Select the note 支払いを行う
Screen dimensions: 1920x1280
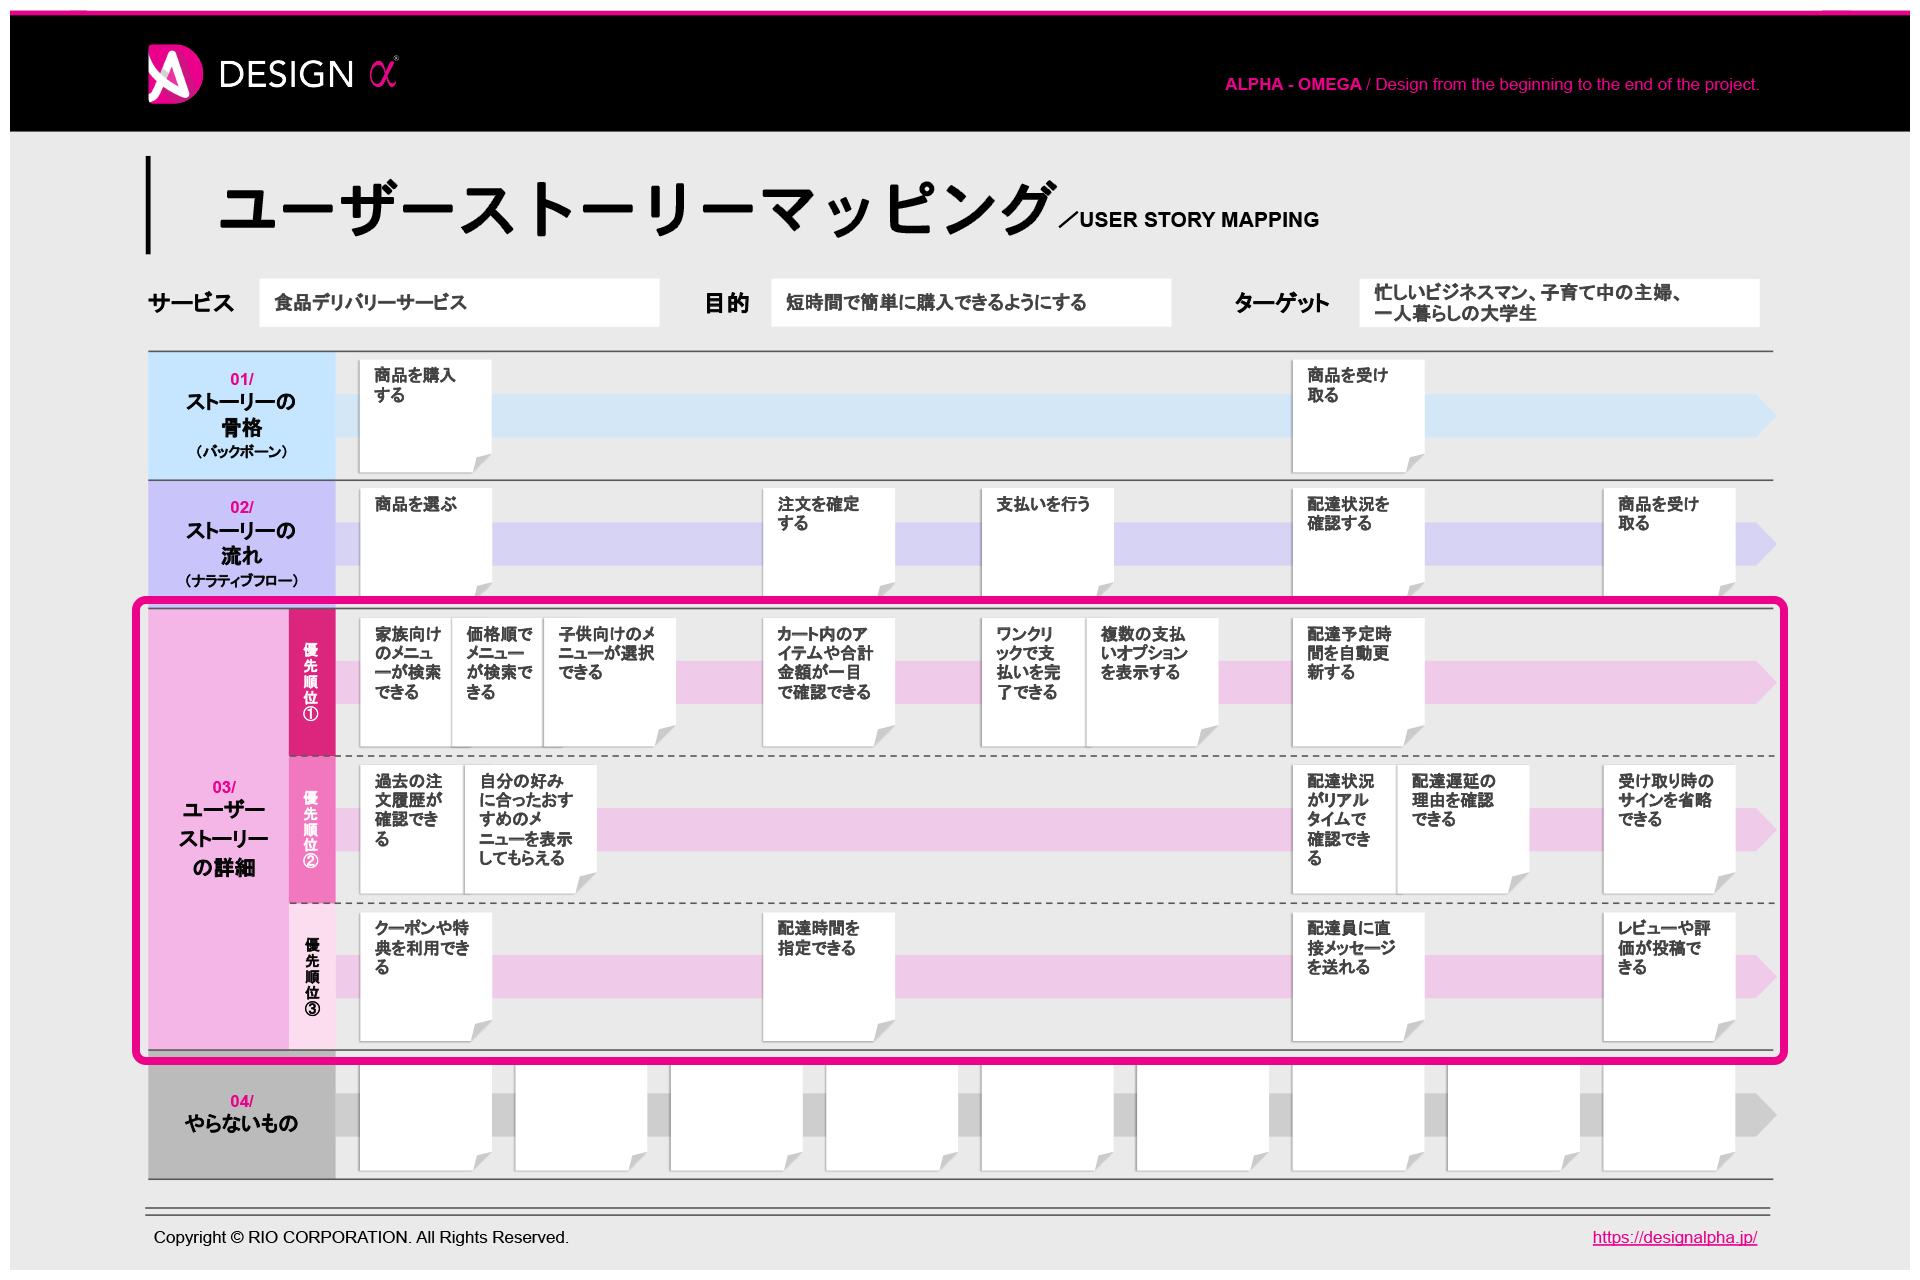(x=1047, y=542)
